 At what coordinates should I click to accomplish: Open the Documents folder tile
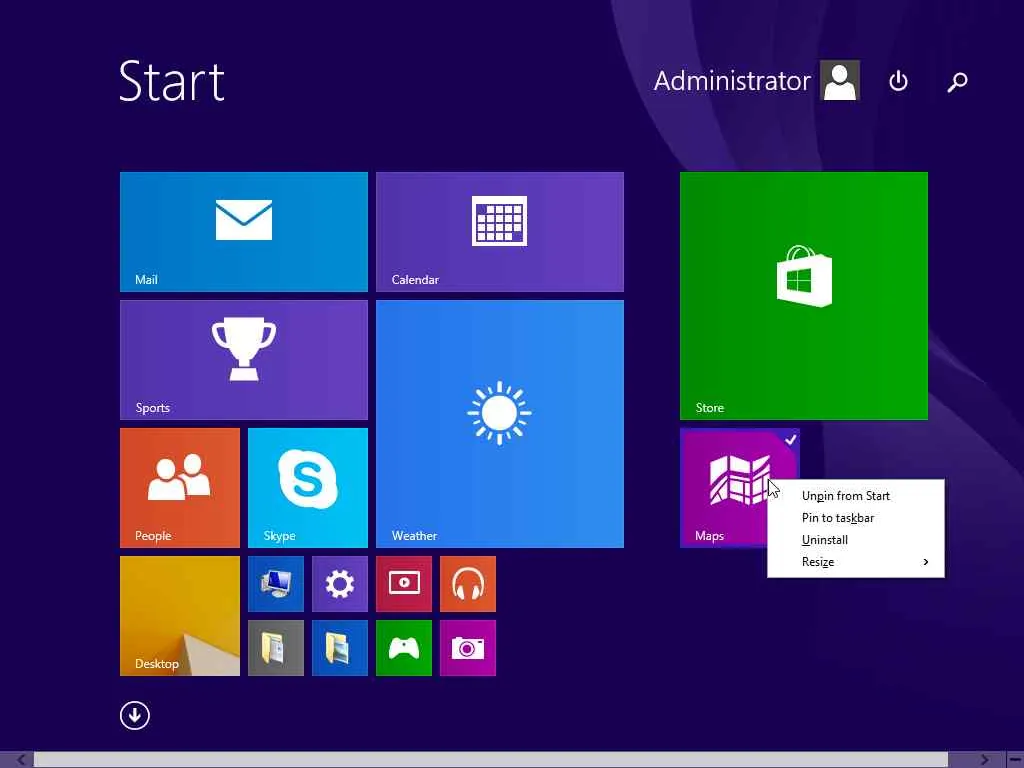(x=276, y=648)
